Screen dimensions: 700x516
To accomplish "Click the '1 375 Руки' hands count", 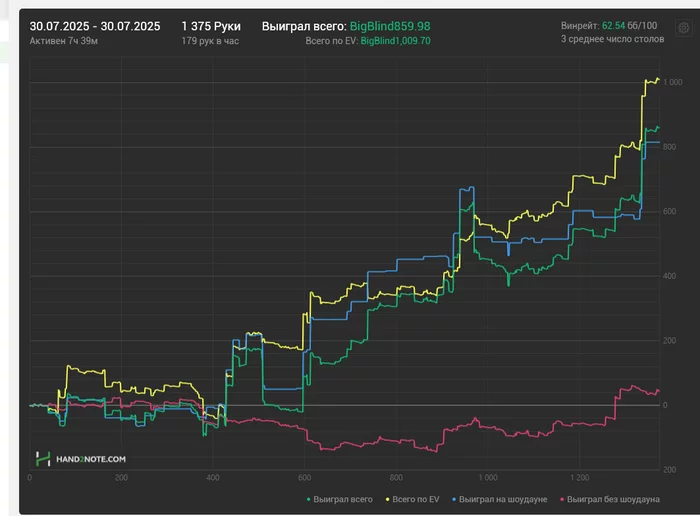I will tap(211, 26).
